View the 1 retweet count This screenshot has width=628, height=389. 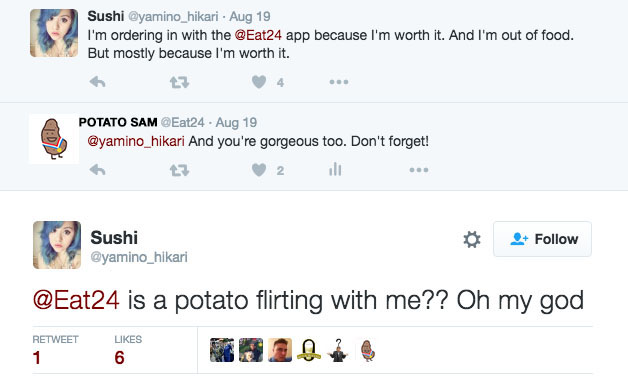[x=55, y=351]
